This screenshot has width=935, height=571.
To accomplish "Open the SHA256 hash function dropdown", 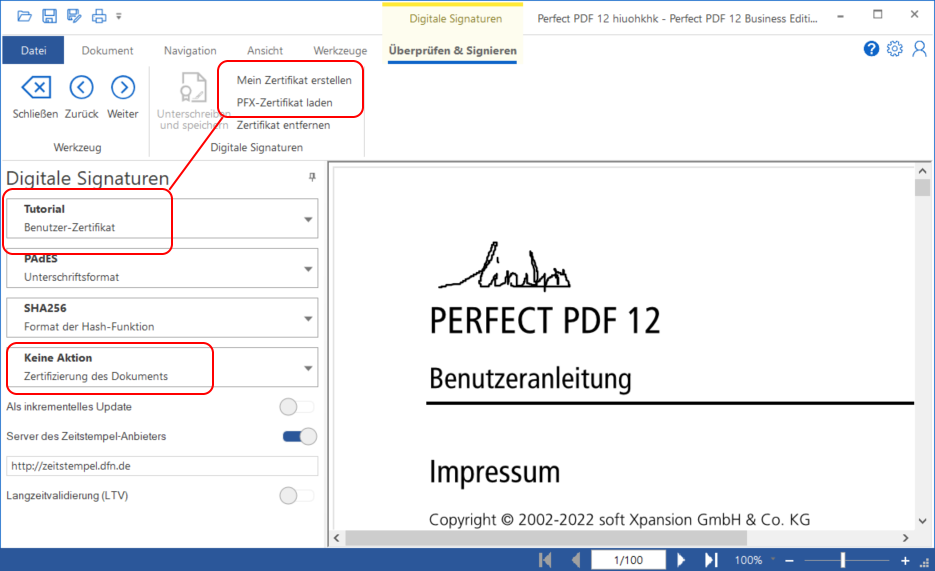I will [x=307, y=318].
